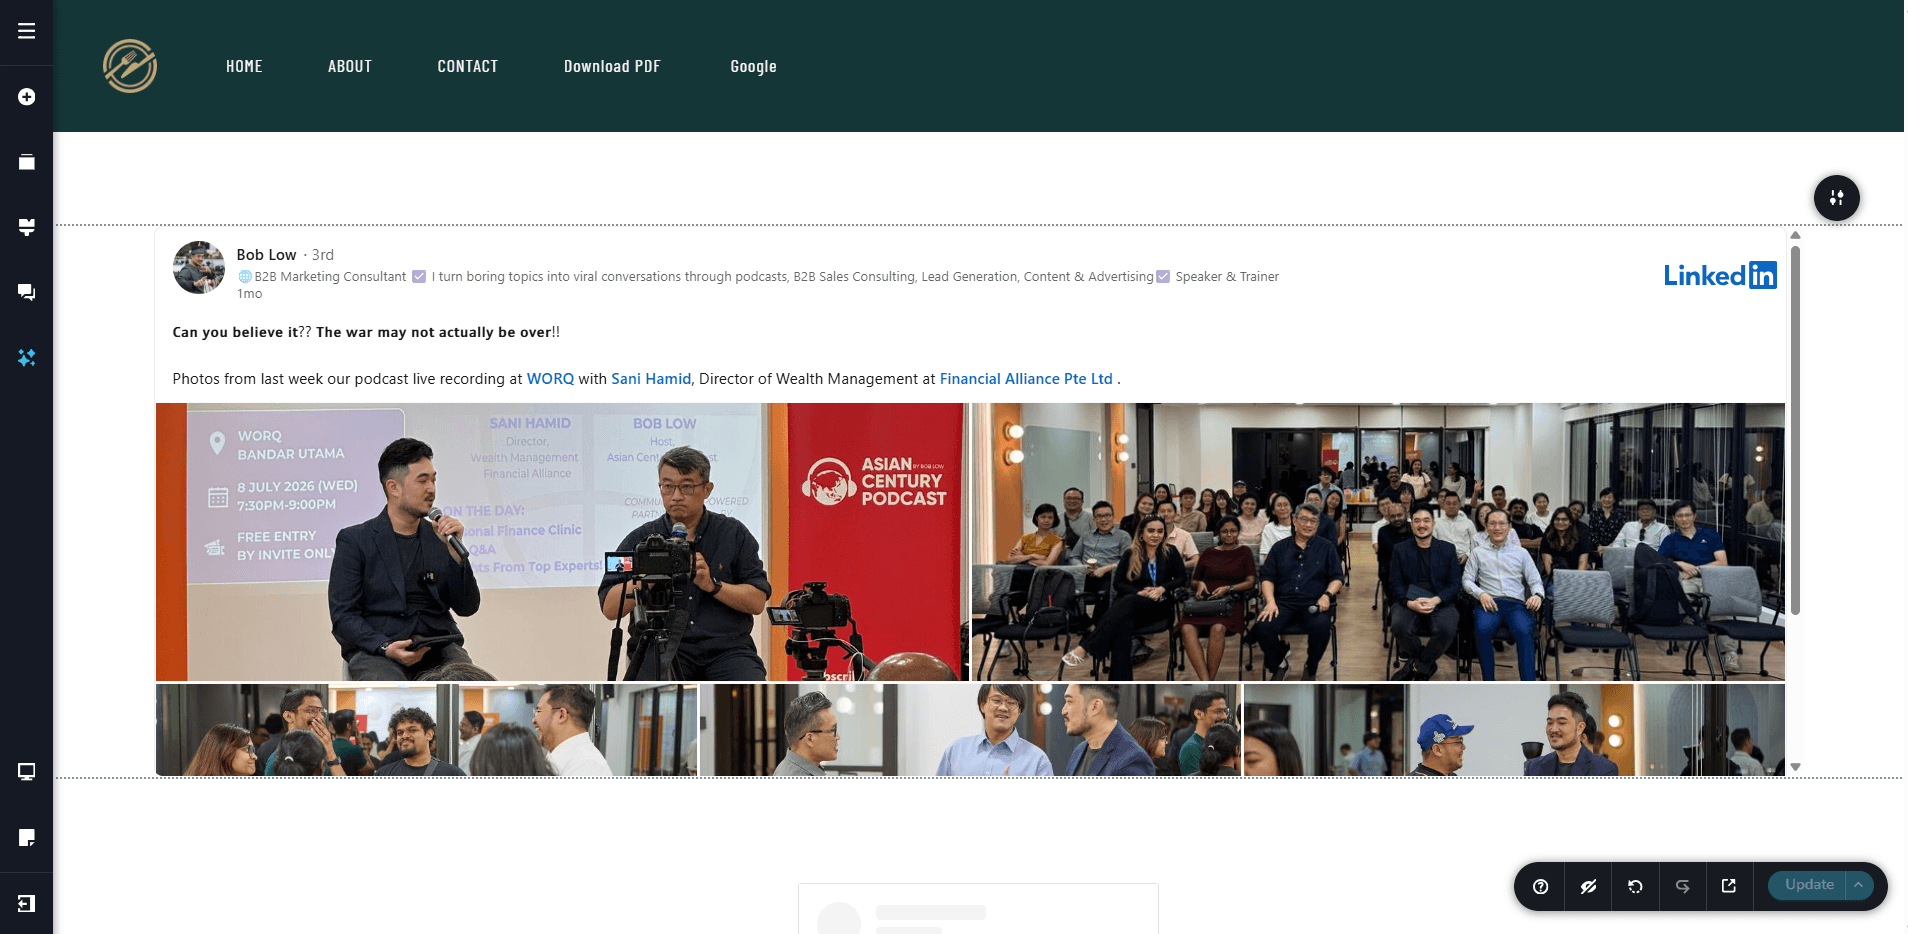Open the help question mark icon

(1540, 886)
